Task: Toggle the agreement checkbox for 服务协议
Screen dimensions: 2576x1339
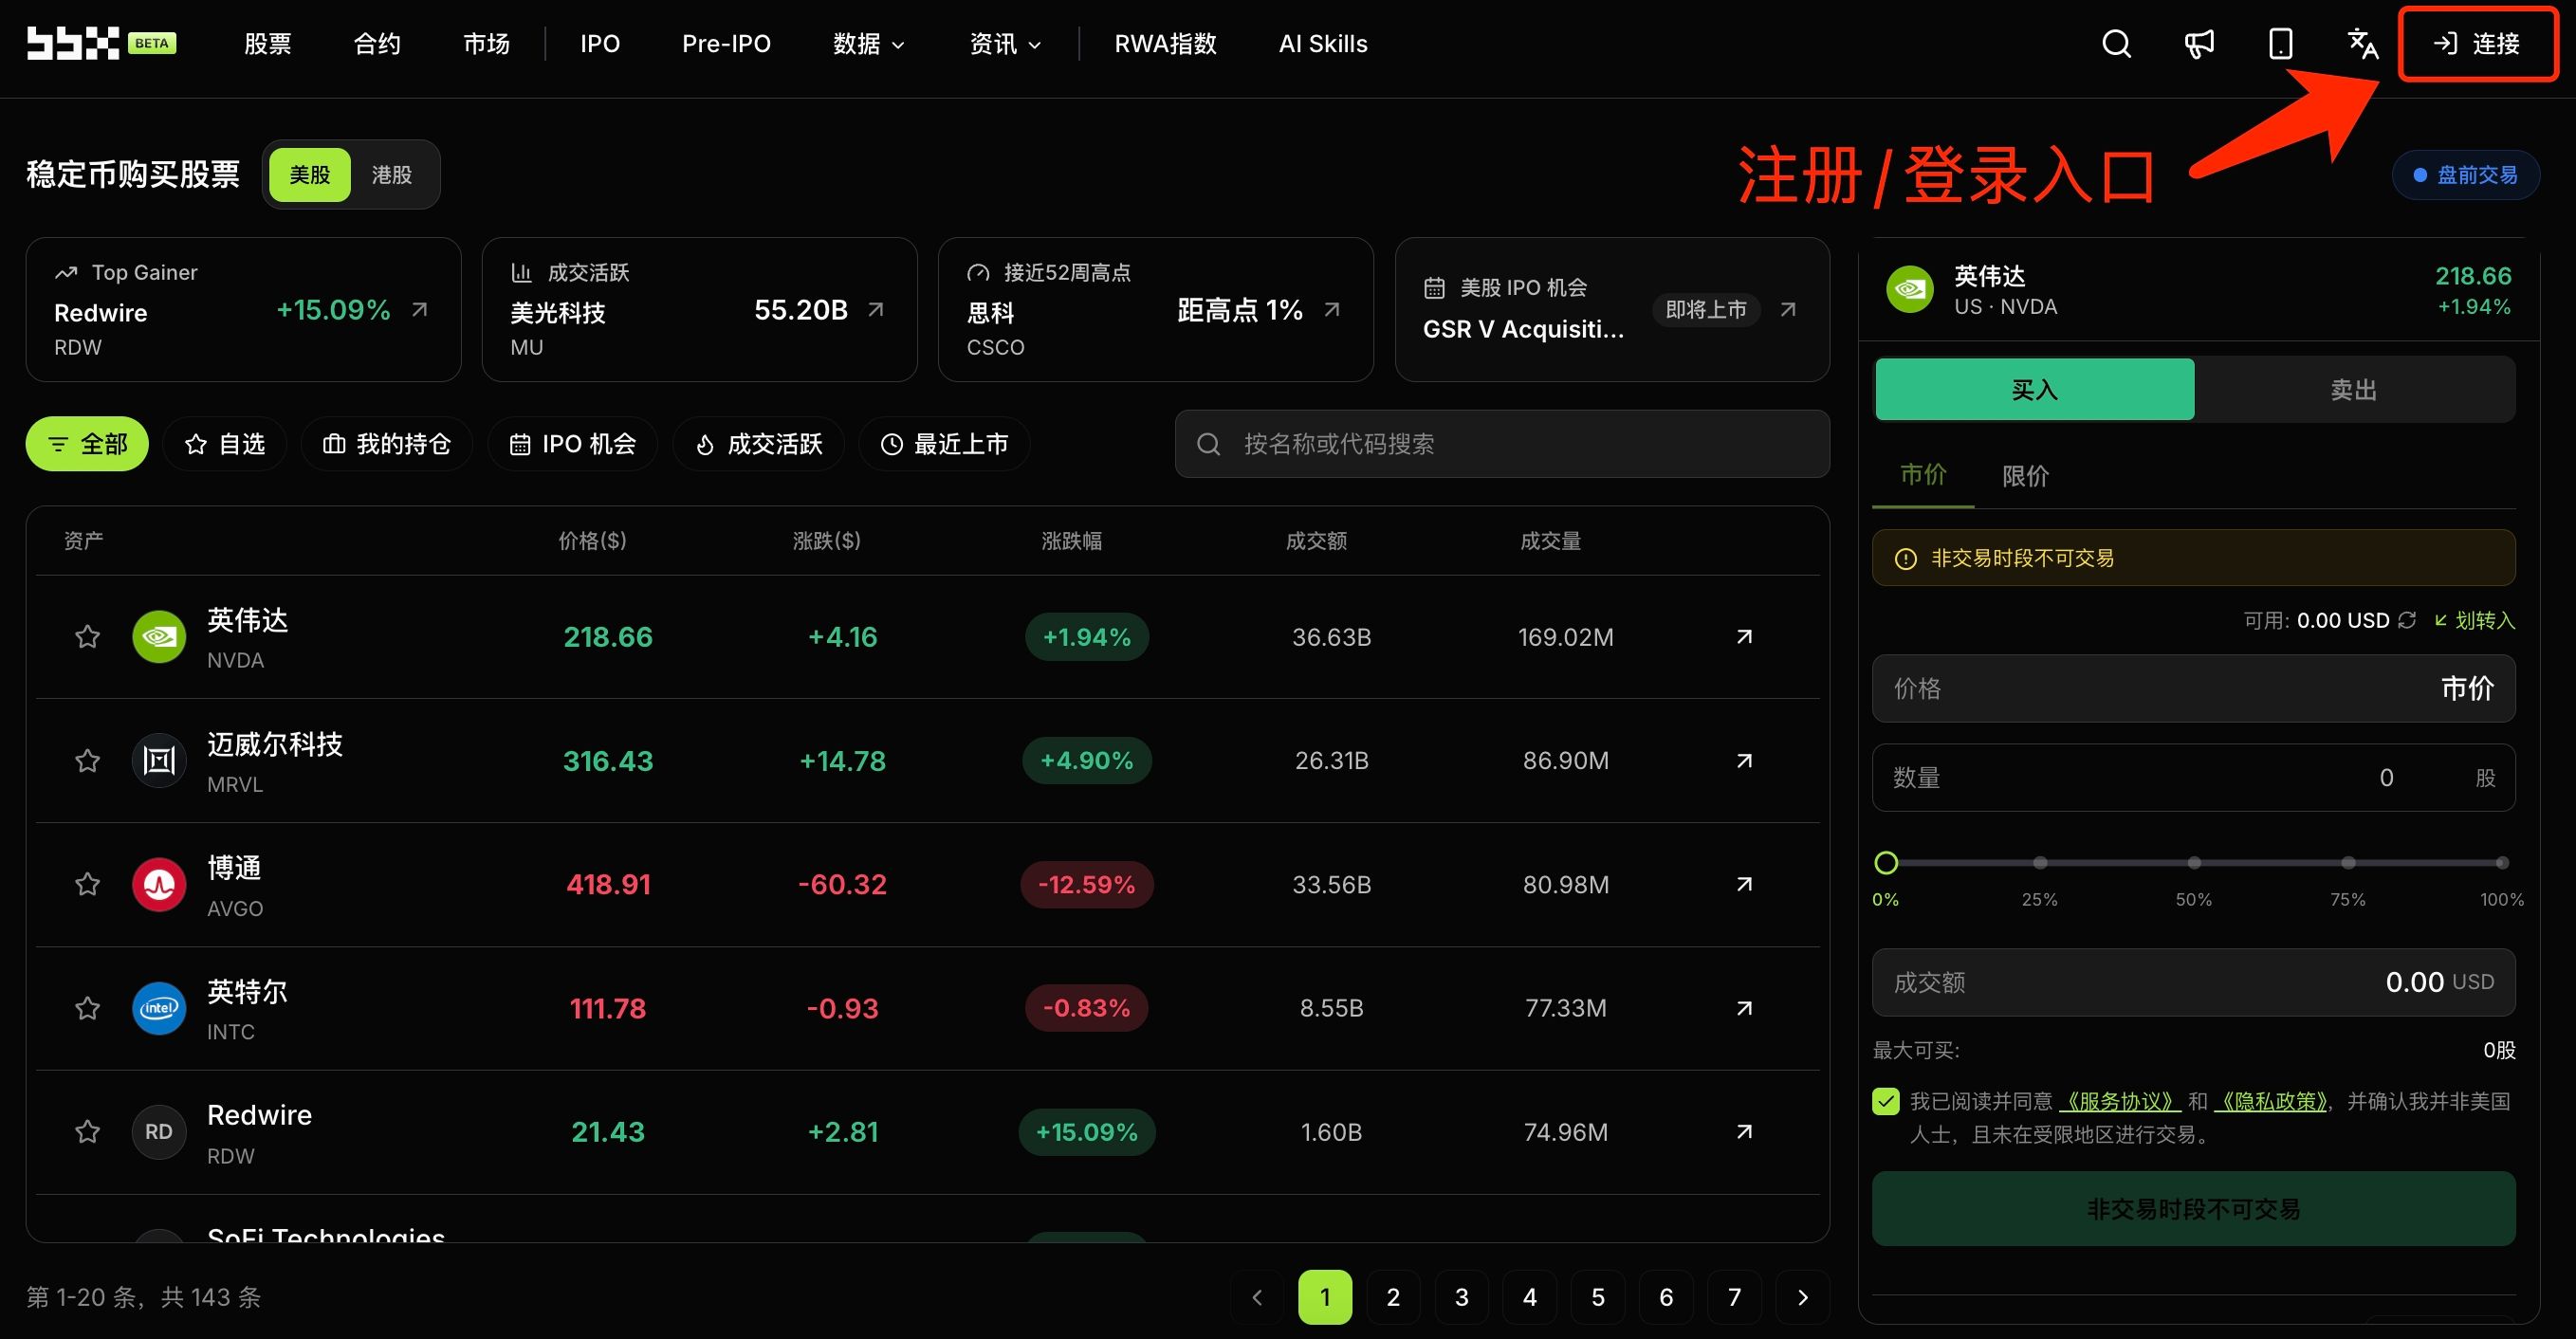Action: [1886, 1101]
